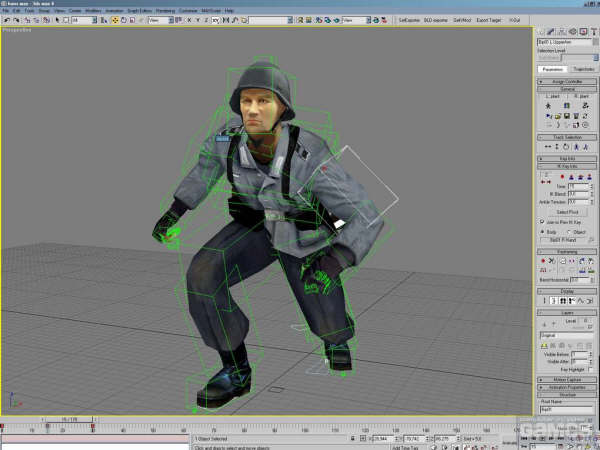Select Symmetrical tracks blue figure icon
Image resolution: width=600 pixels, height=450 pixels.
pos(576,147)
